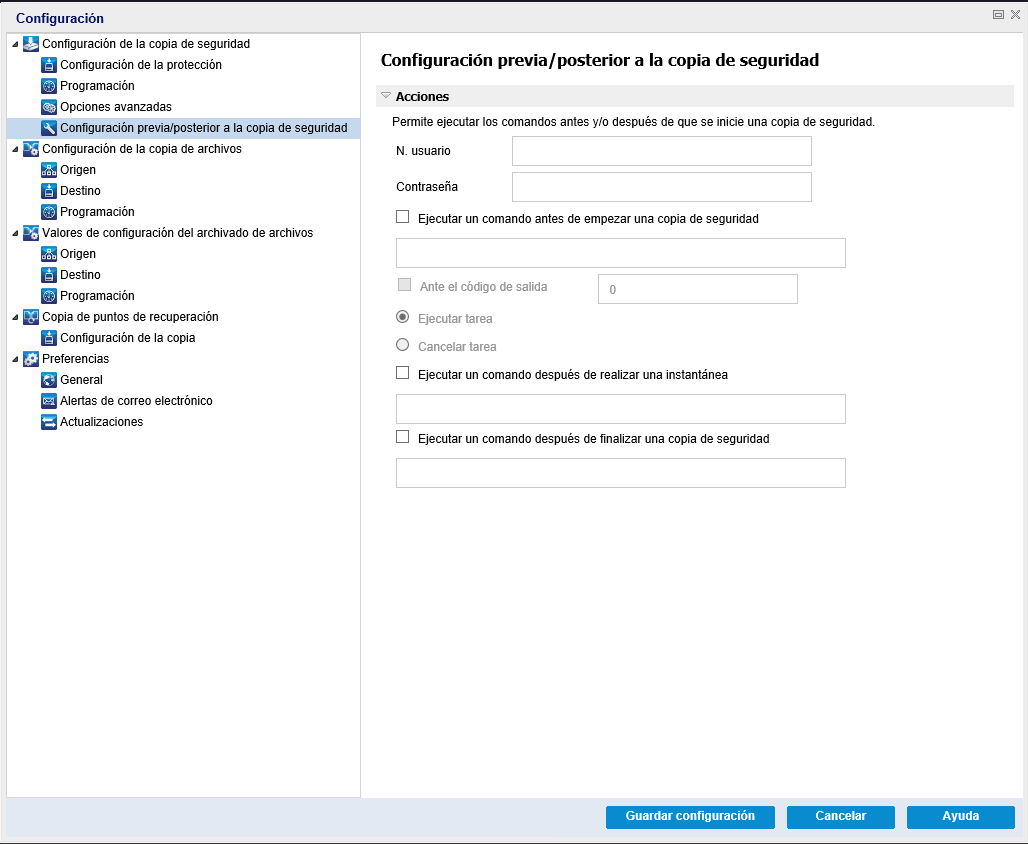This screenshot has width=1028, height=844.
Task: Click the 'Programación' icon under copia de archivos
Action: point(49,212)
